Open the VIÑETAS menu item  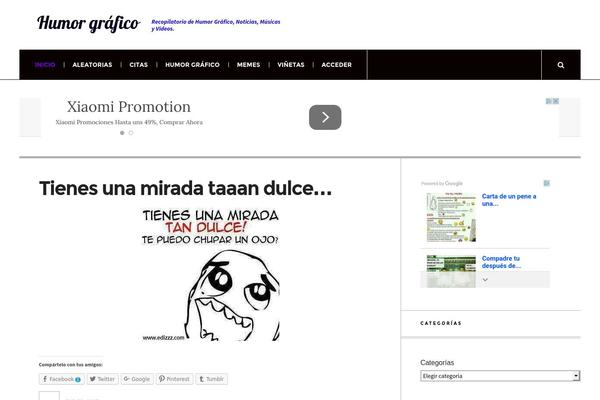[x=291, y=65]
